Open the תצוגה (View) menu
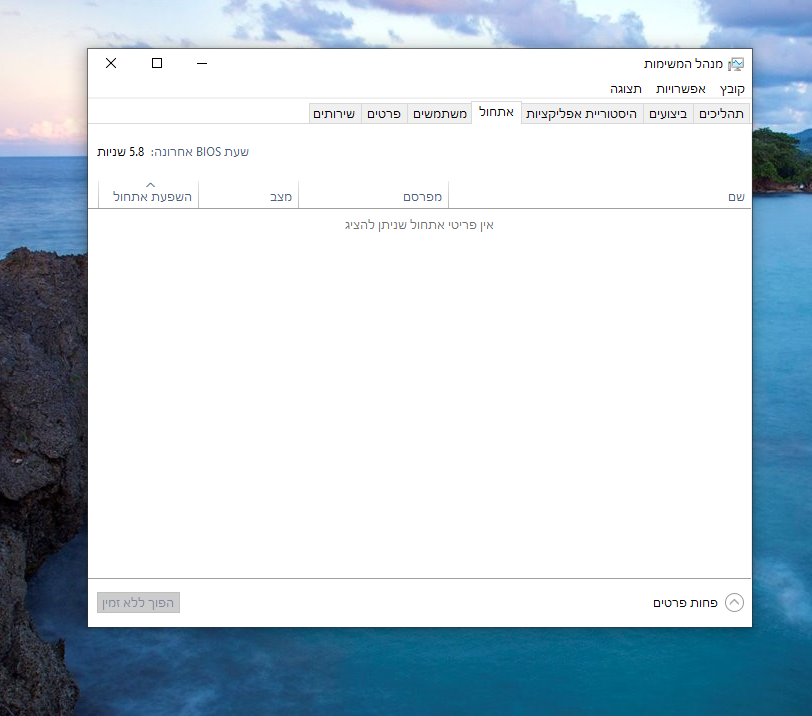 (x=626, y=89)
